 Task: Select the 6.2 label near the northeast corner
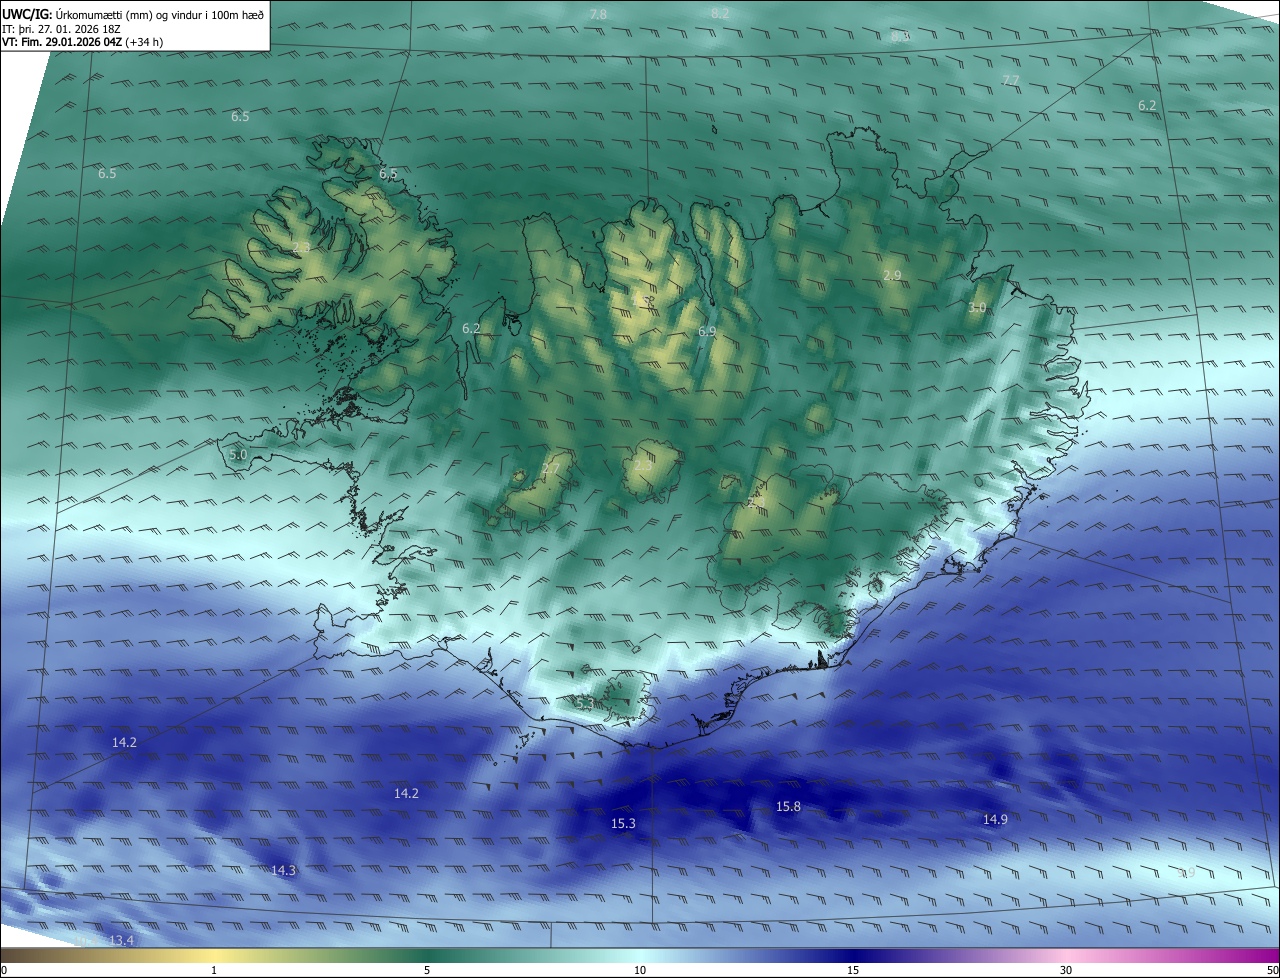pyautogui.click(x=1147, y=105)
